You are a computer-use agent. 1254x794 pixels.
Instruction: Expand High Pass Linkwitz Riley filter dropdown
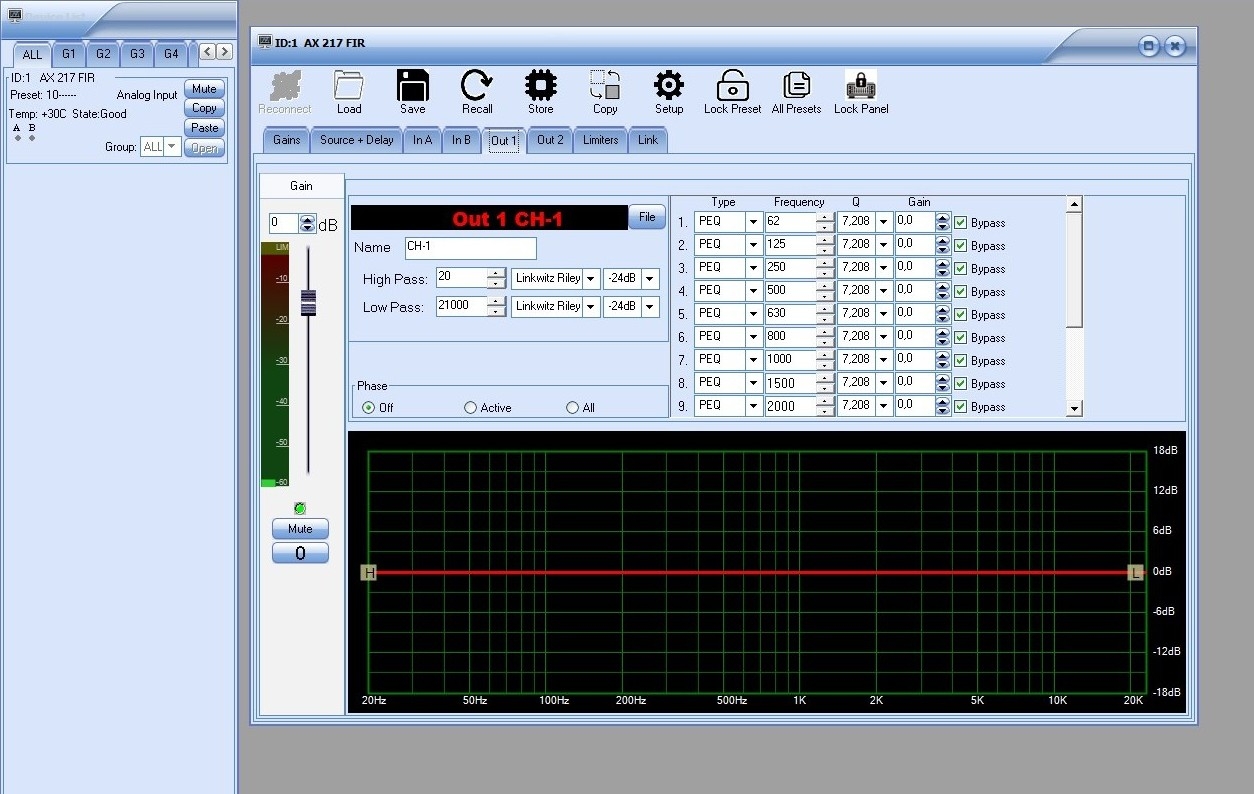[591, 279]
